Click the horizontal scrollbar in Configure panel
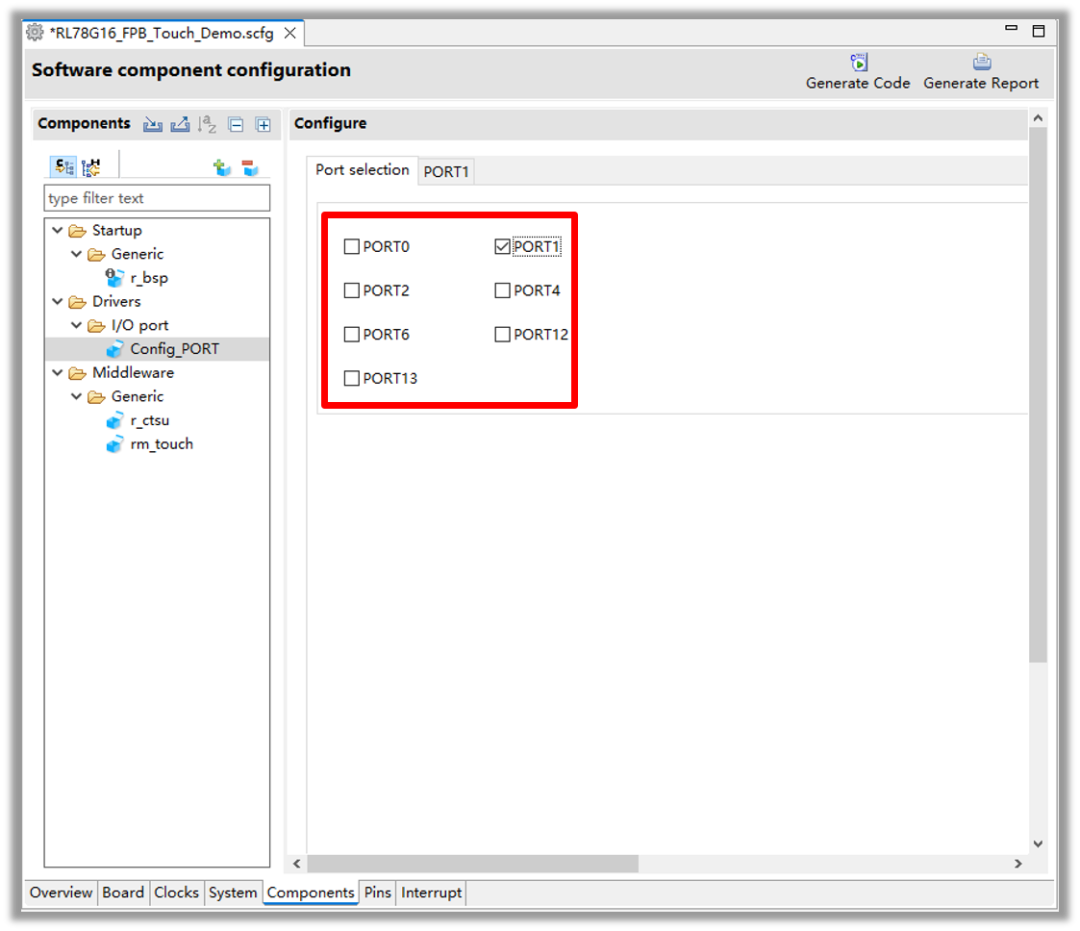The width and height of the screenshot is (1080, 931). [472, 863]
